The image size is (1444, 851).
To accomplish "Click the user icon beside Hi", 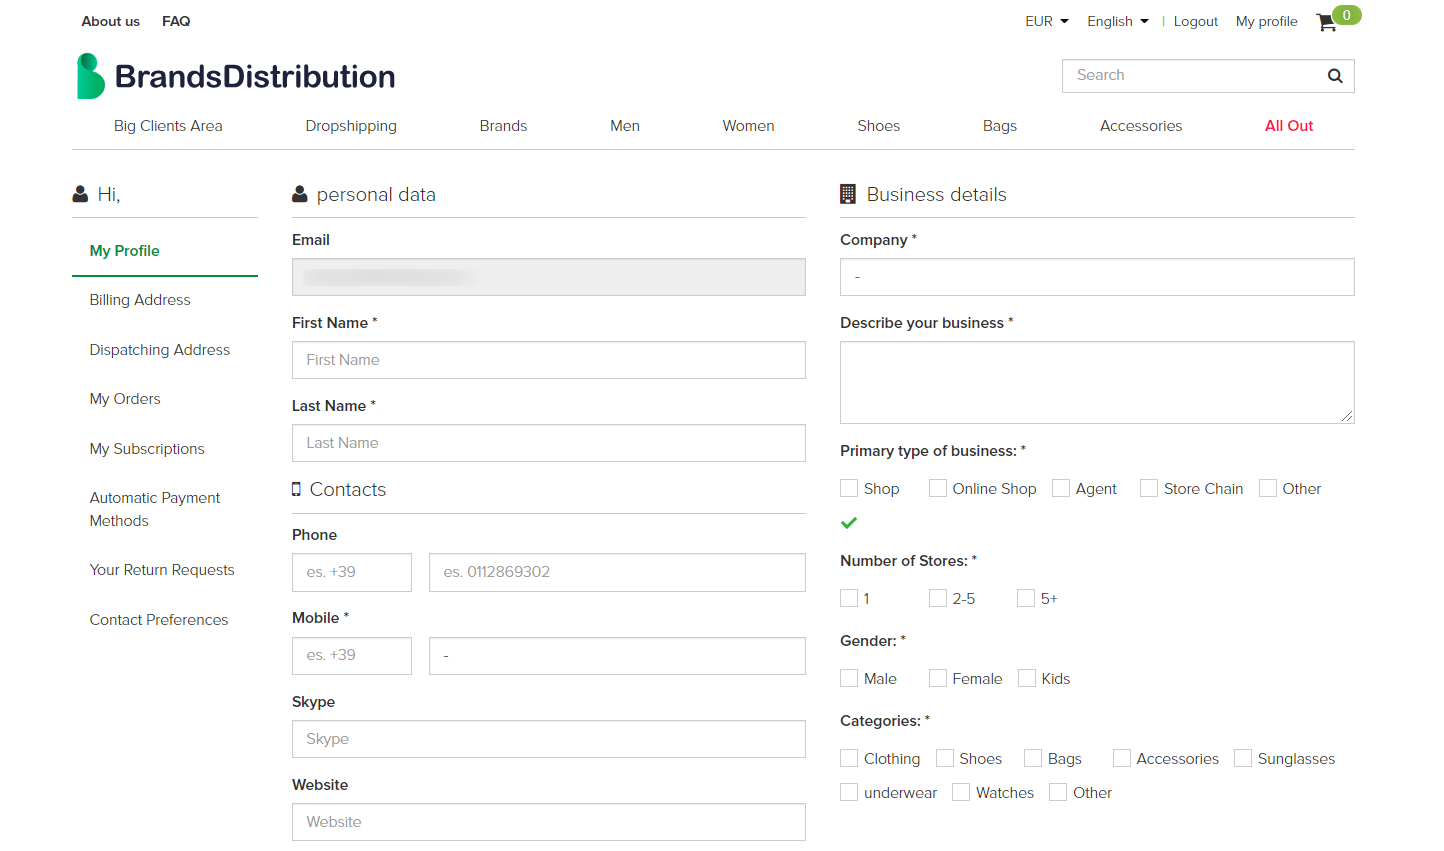I will 80,194.
